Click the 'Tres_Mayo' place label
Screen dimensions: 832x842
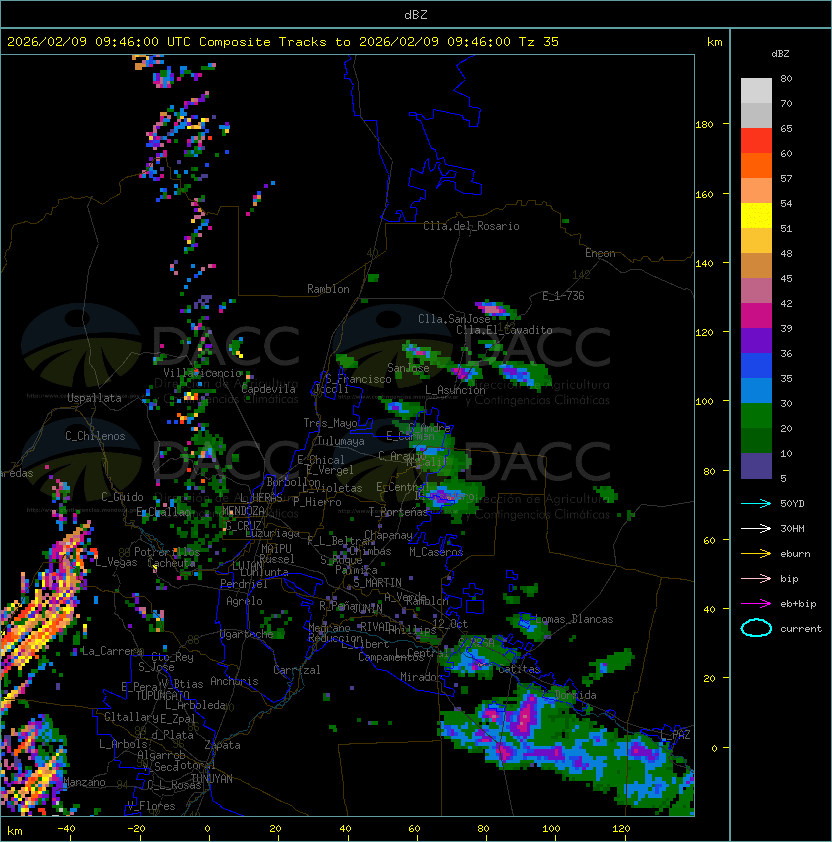tap(330, 423)
